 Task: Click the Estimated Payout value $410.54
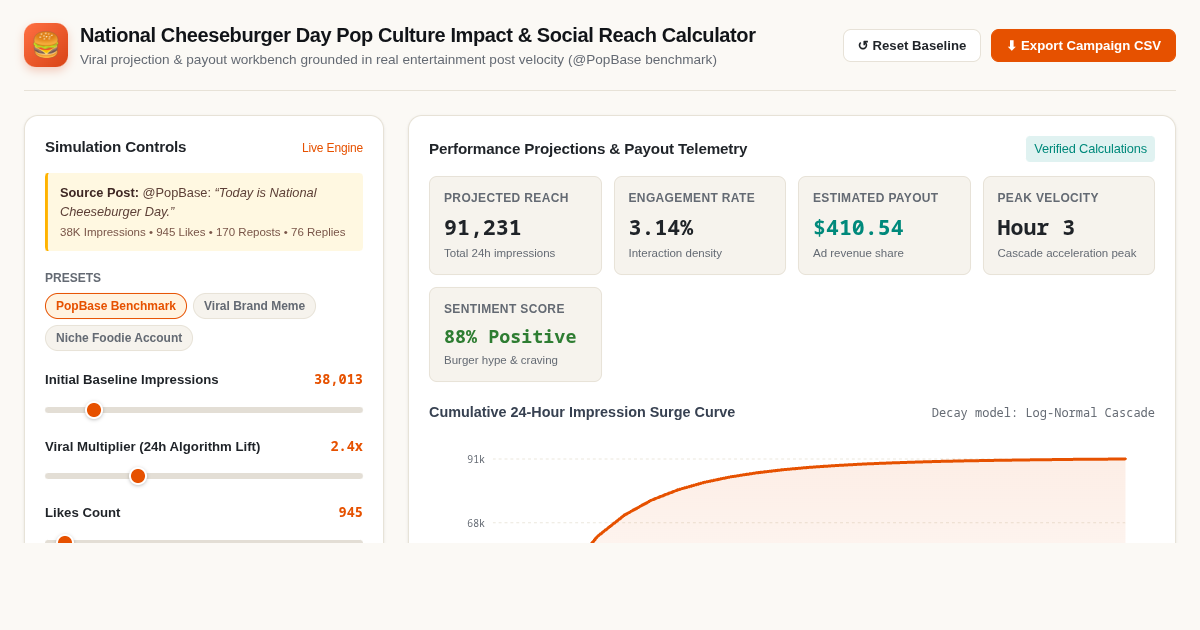coord(858,228)
